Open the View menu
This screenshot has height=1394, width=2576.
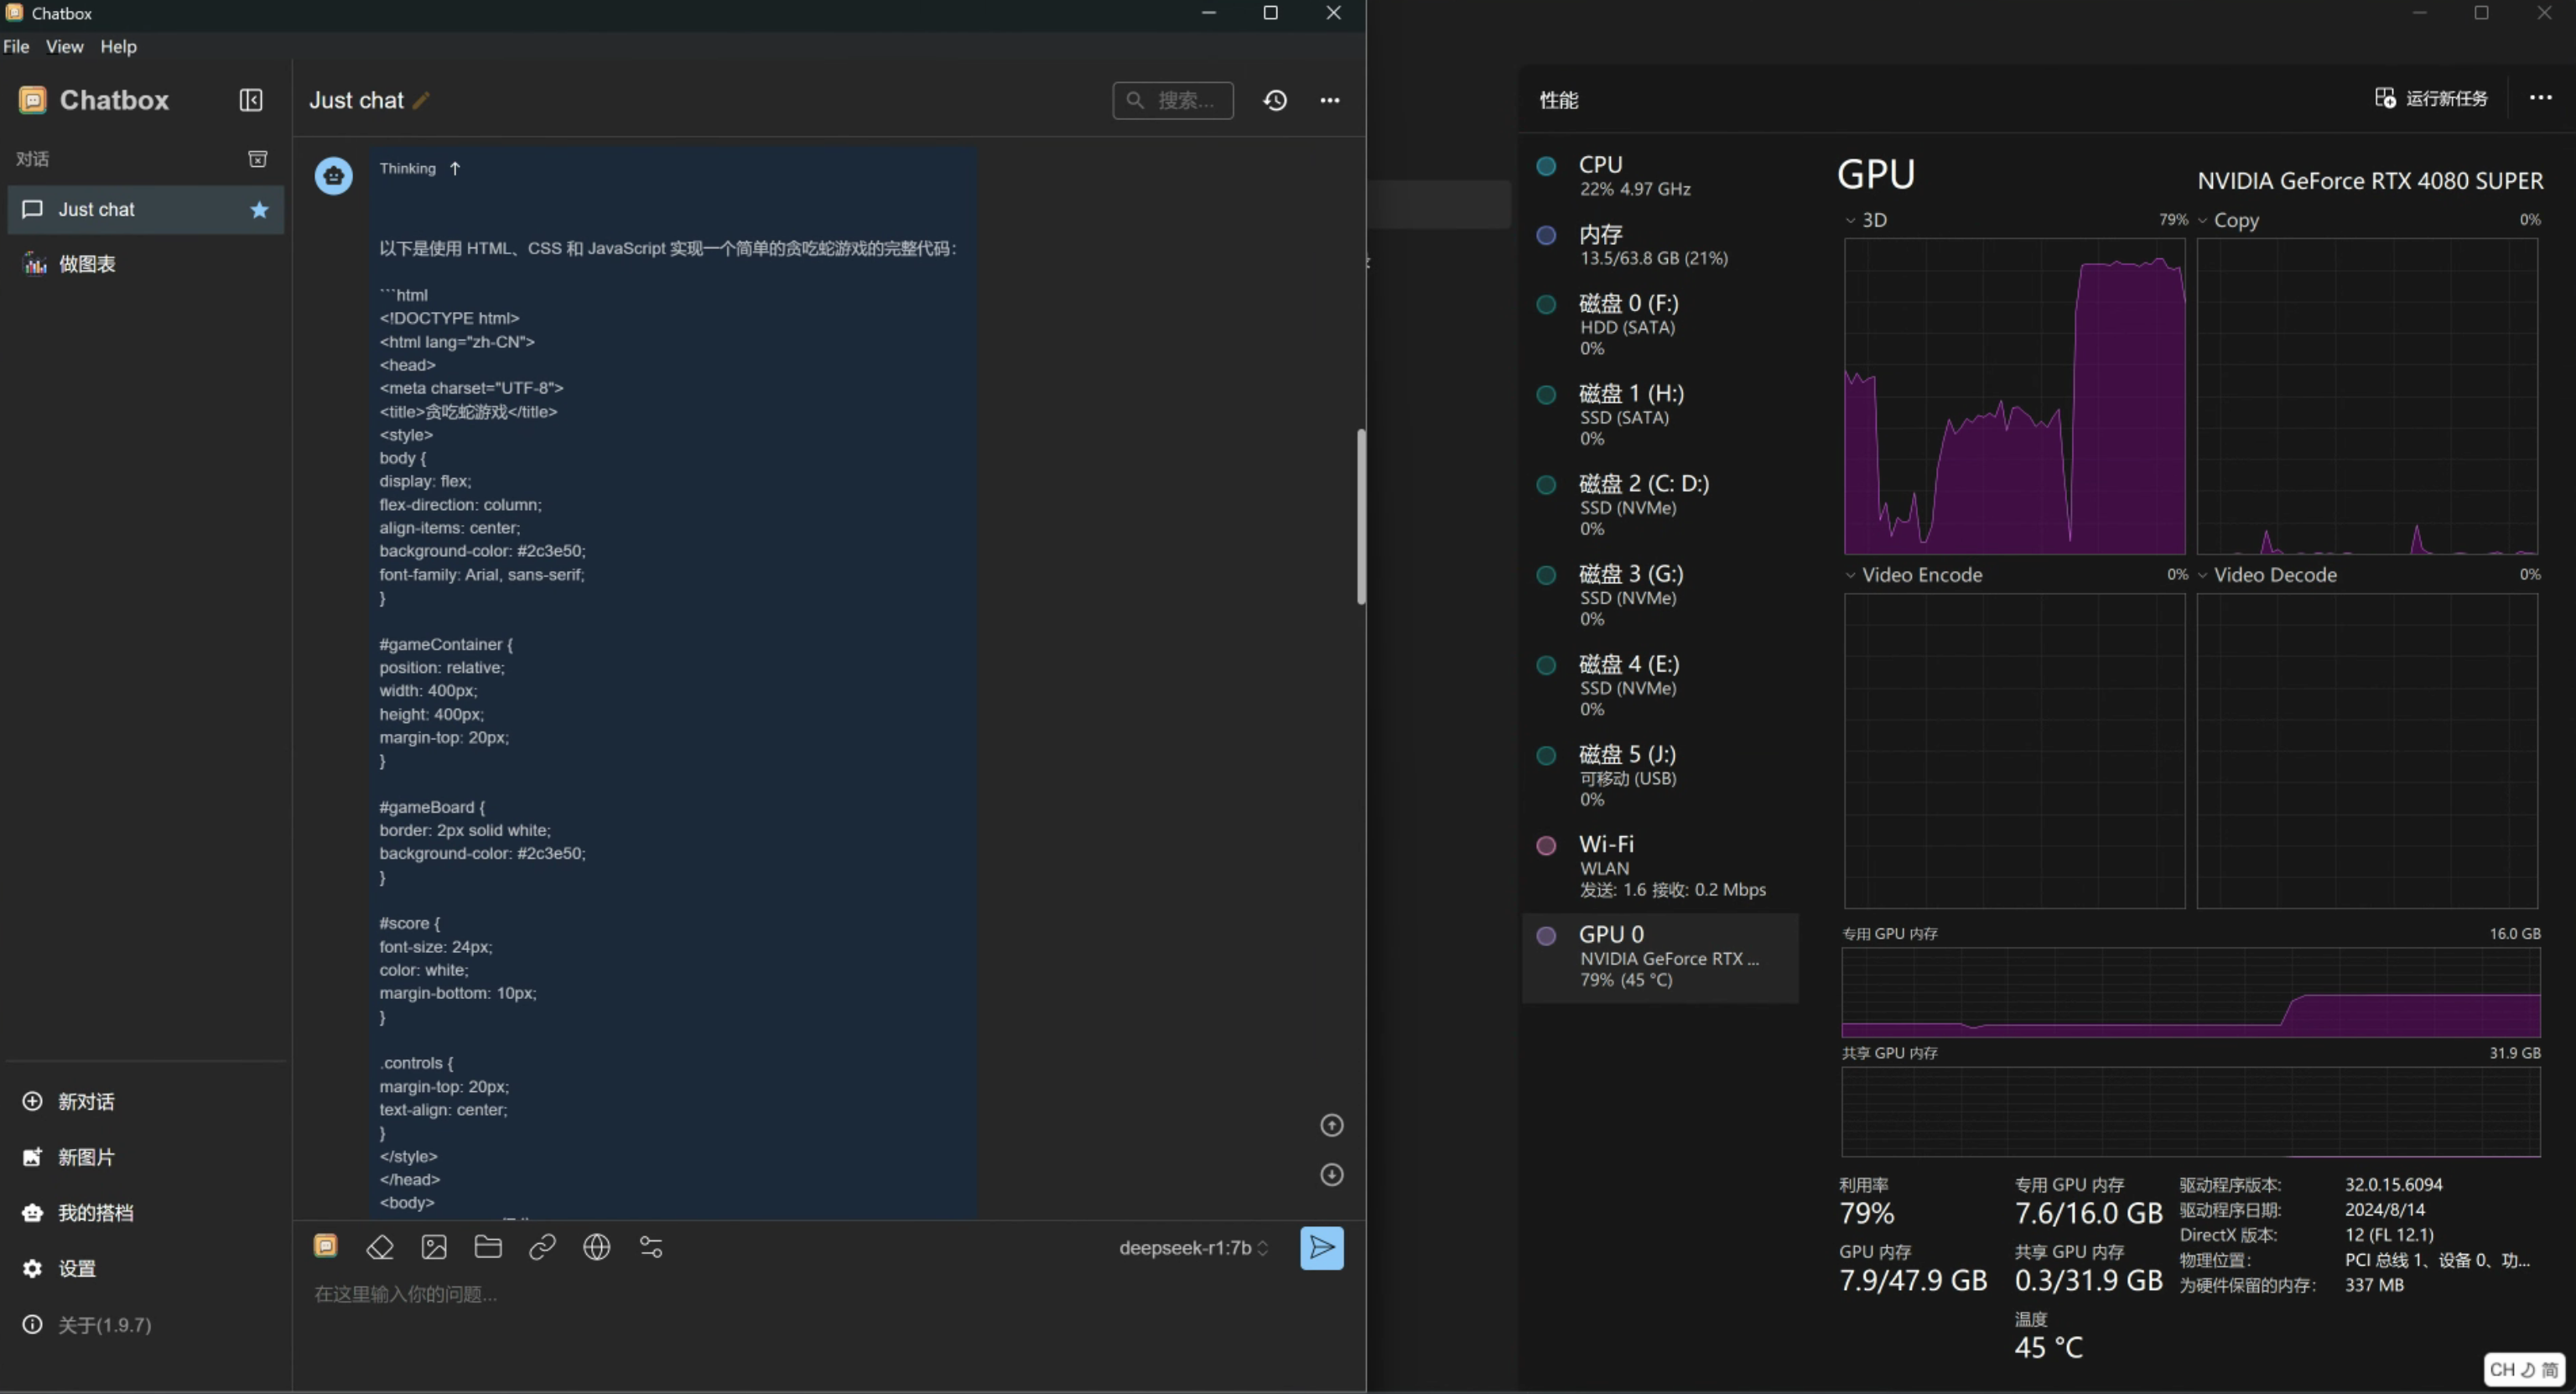64,46
